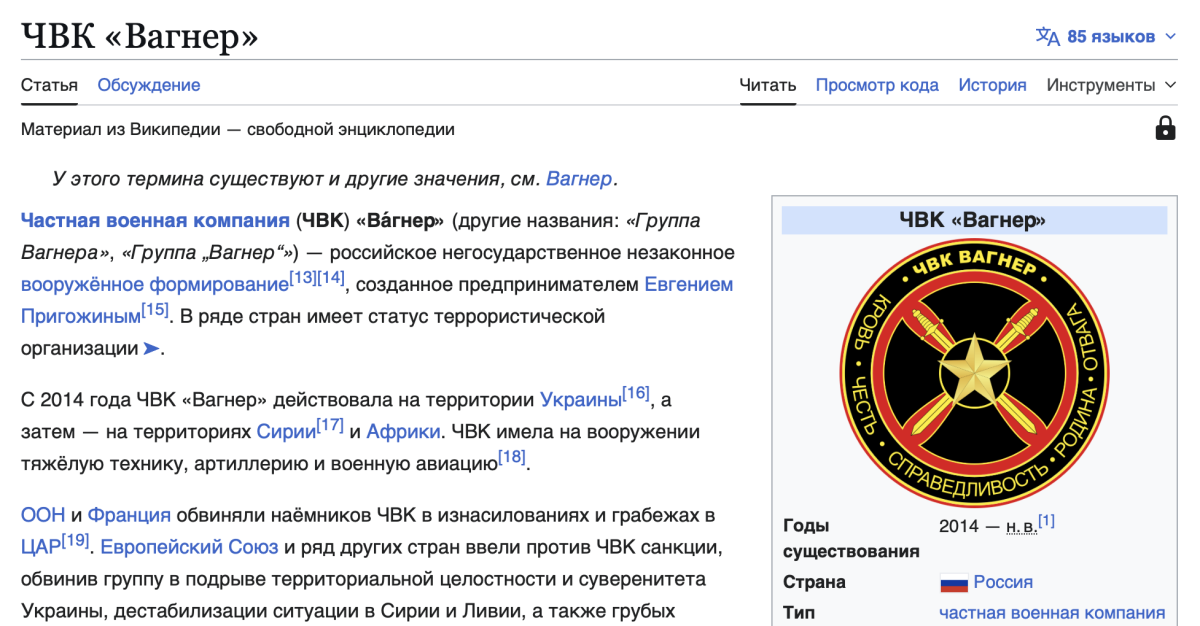The height and width of the screenshot is (626, 1200).
Task: Click the Страна infobox label
Action: pyautogui.click(x=814, y=582)
